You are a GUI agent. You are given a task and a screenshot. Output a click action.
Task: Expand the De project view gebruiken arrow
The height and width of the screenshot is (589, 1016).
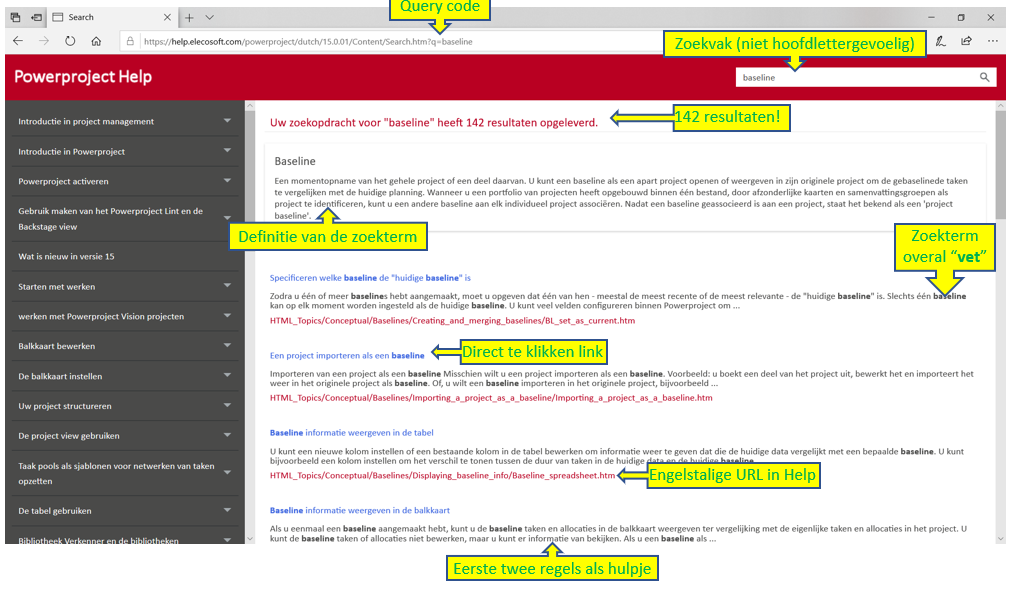pyautogui.click(x=227, y=435)
